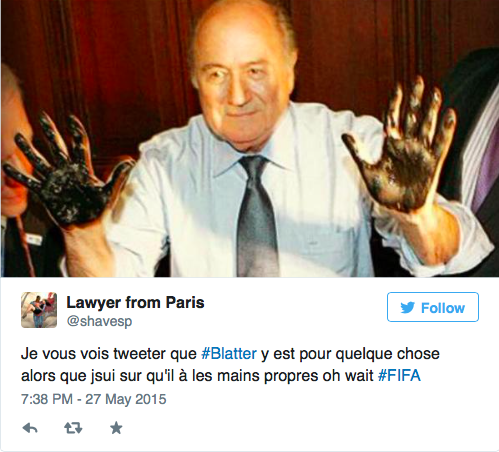Click the 27 May 2015 date text

126,399
